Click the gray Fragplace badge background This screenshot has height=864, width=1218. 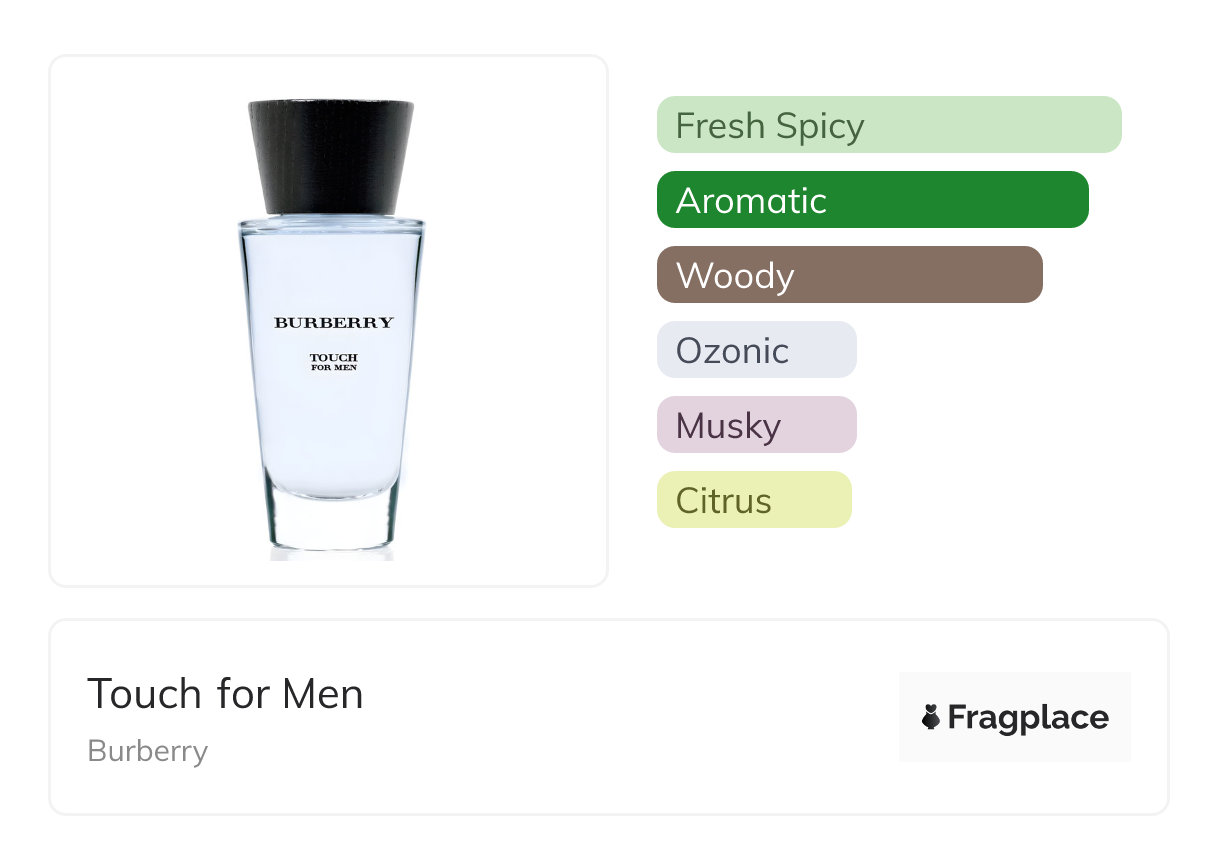pyautogui.click(x=1015, y=717)
